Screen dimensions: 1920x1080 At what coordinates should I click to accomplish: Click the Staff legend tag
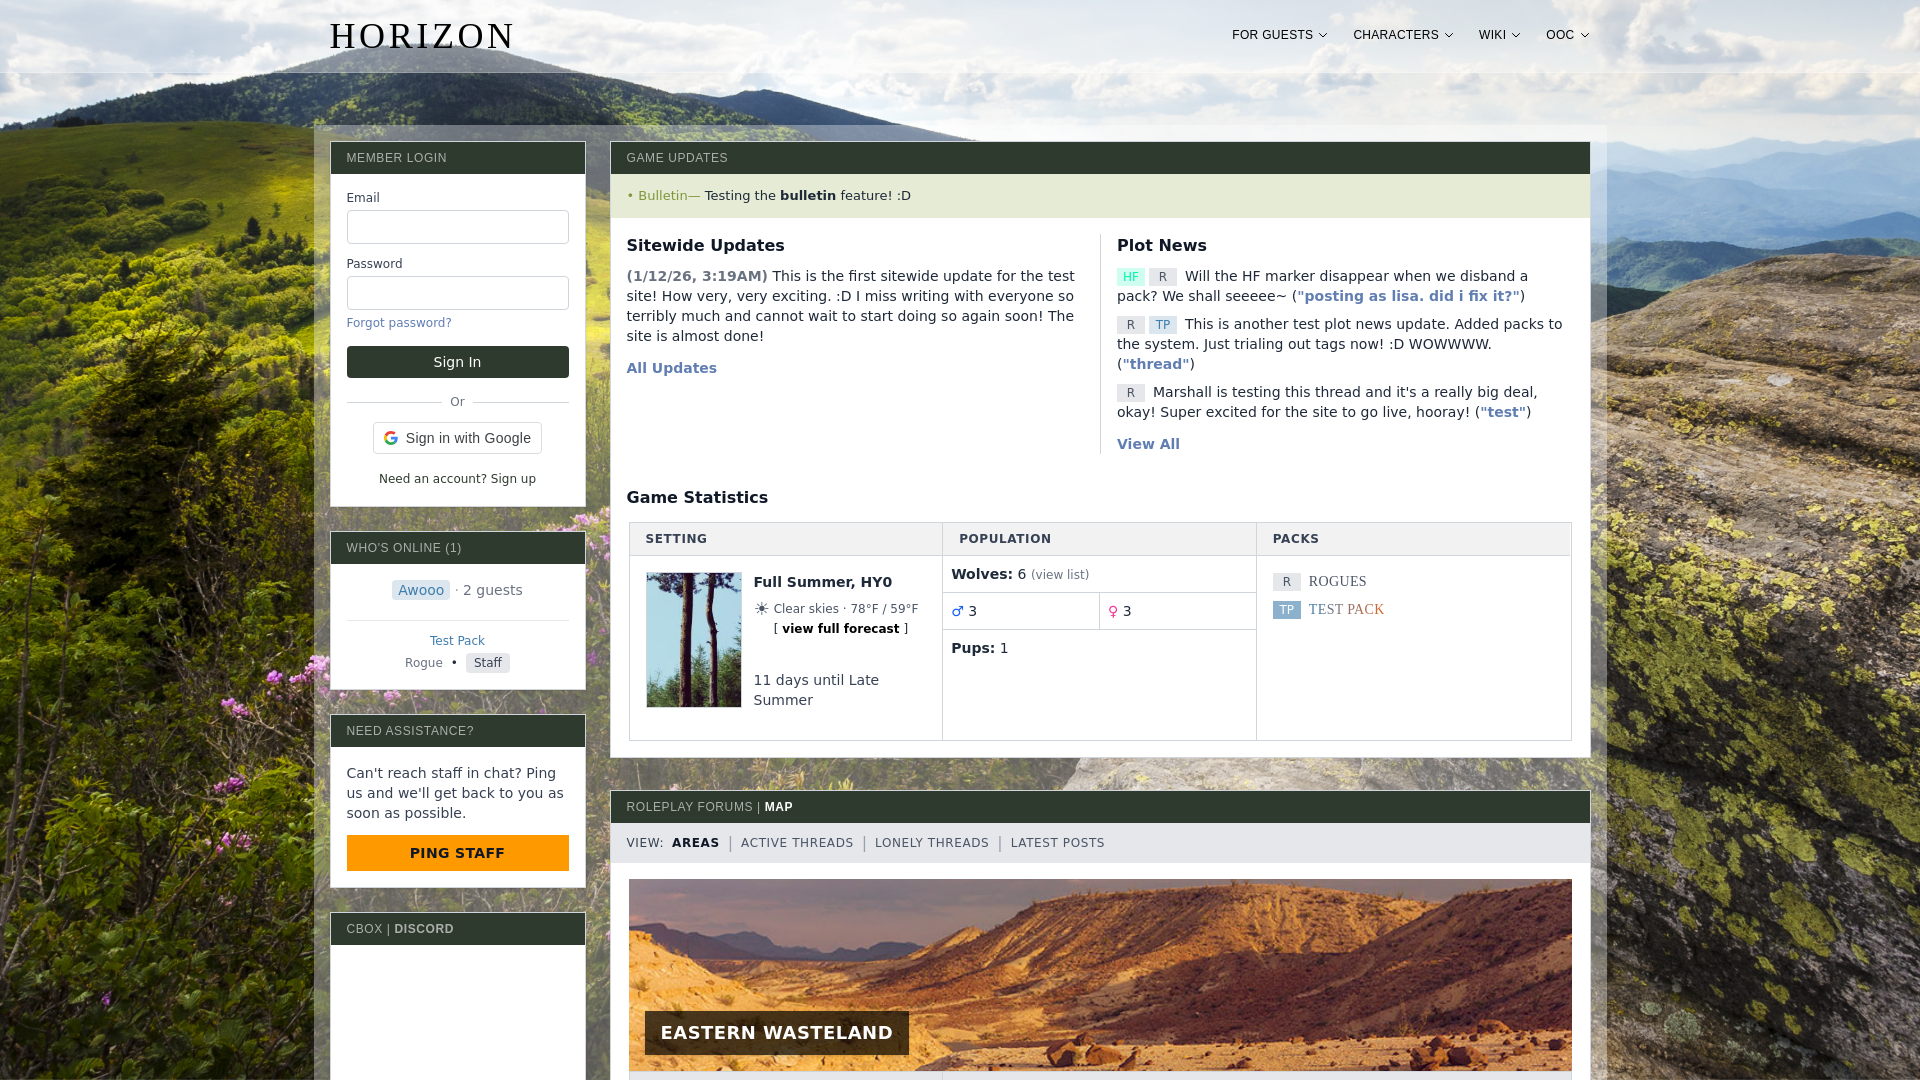pyautogui.click(x=488, y=663)
